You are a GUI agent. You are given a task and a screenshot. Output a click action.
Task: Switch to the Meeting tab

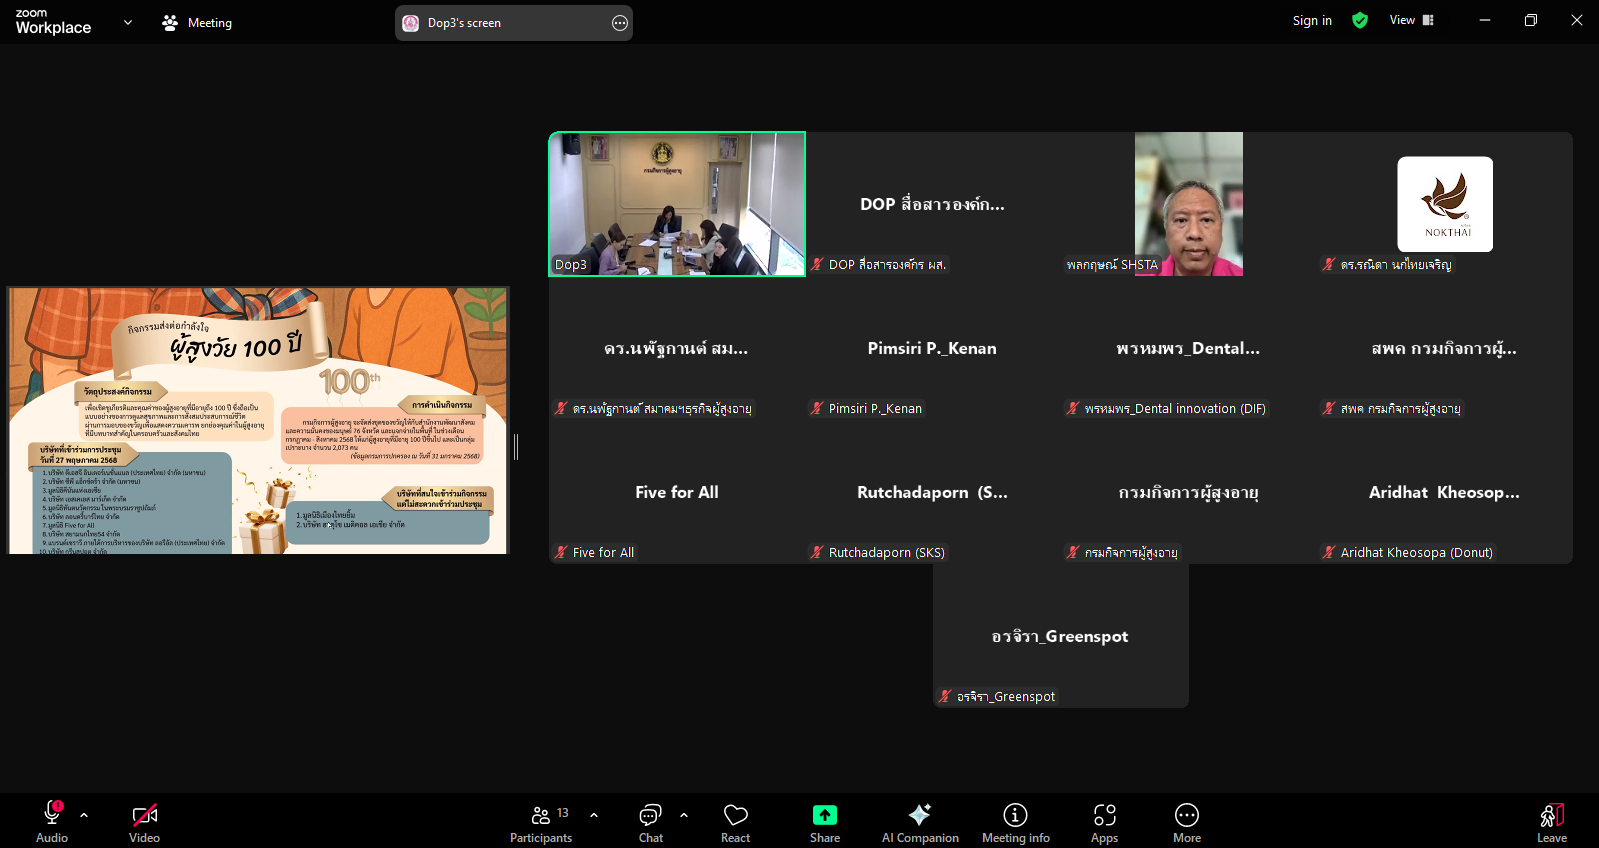pos(197,22)
